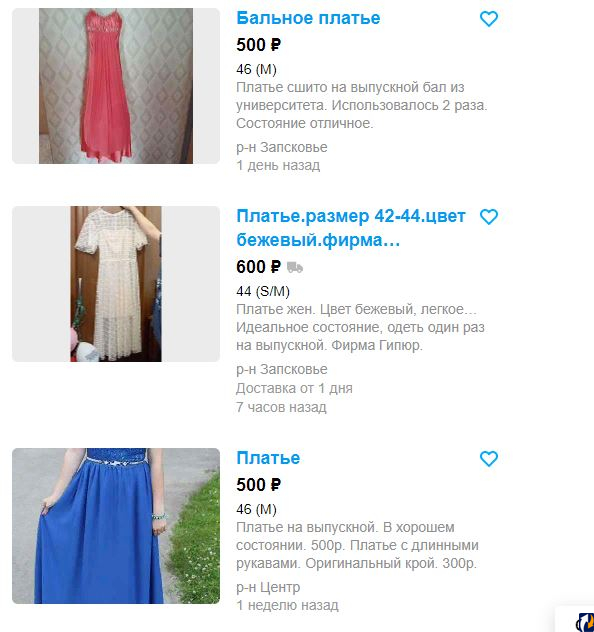Select description mentioning Фирма Гипюр
This screenshot has height=632, width=594.
point(360,327)
